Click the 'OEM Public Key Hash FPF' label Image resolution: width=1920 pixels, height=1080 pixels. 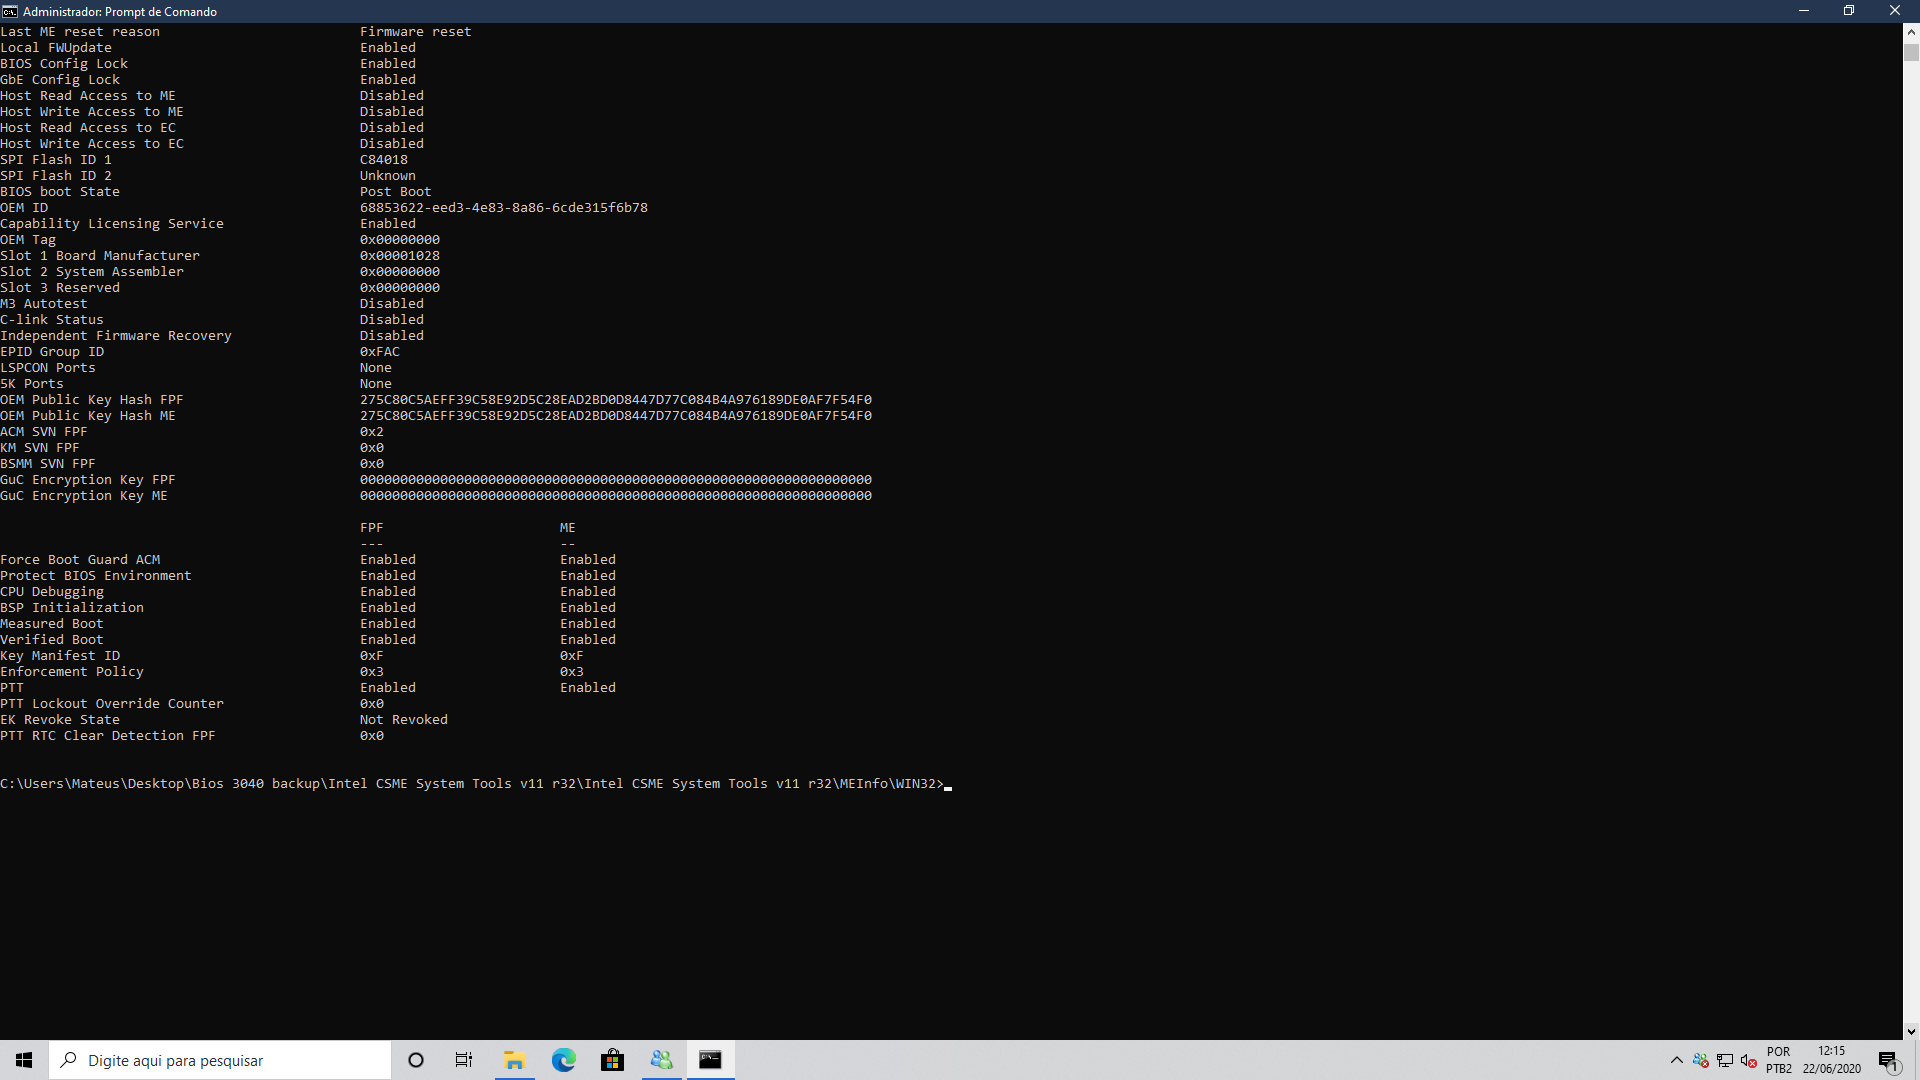tap(92, 400)
